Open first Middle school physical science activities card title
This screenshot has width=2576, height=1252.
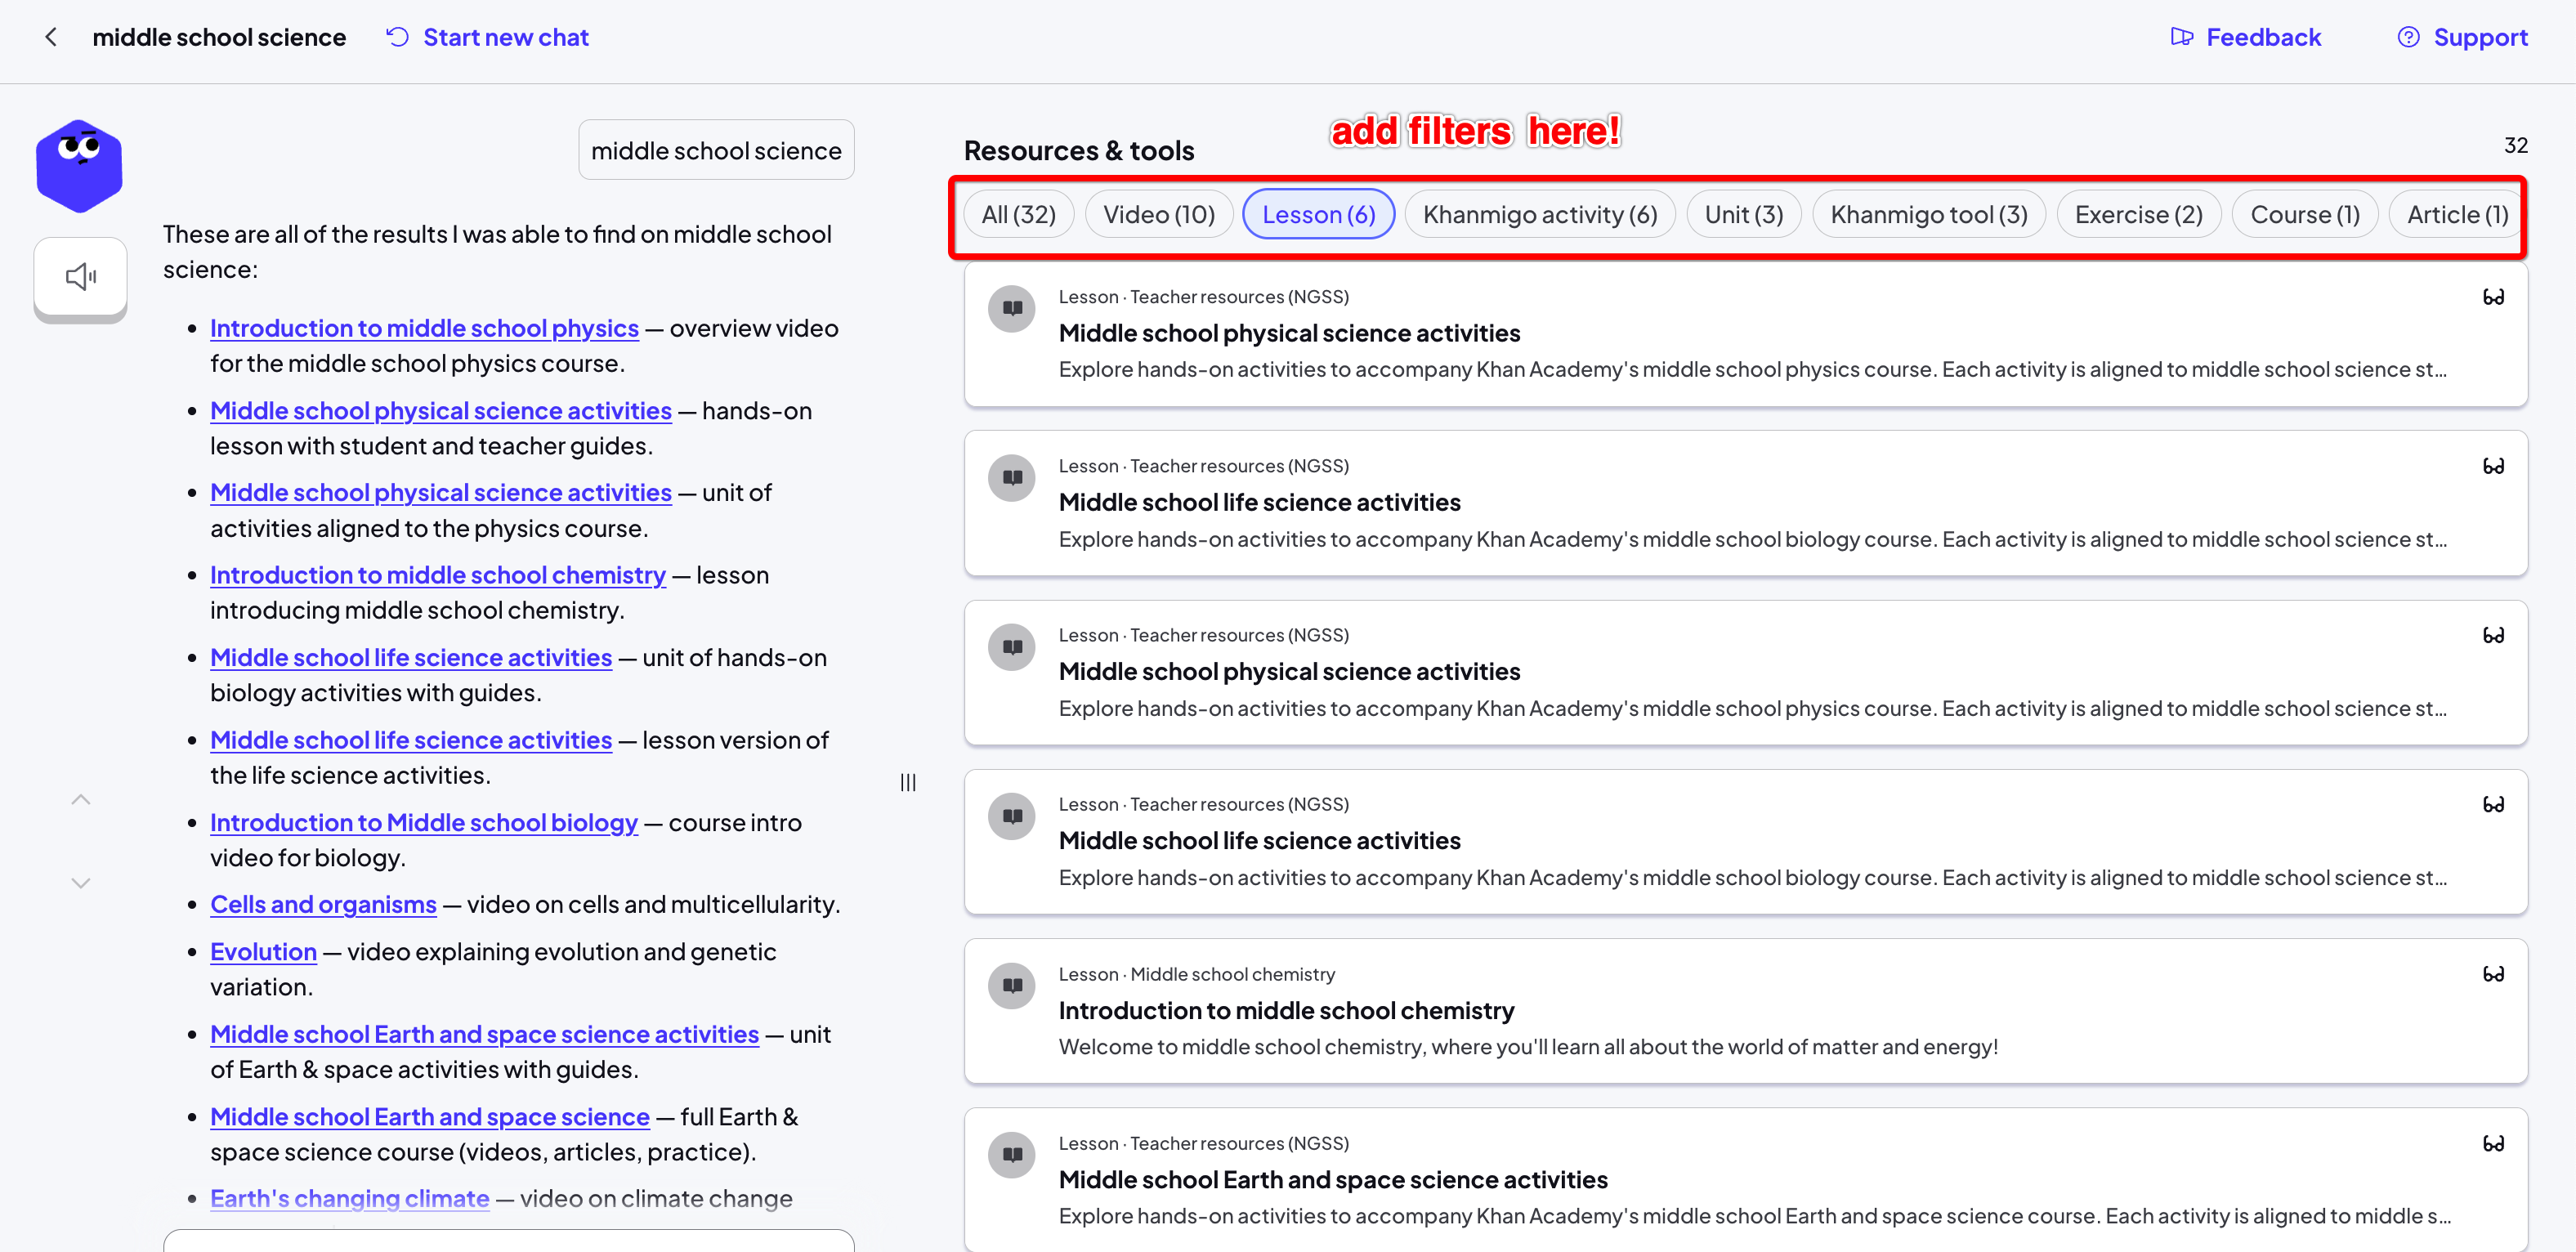tap(1289, 333)
